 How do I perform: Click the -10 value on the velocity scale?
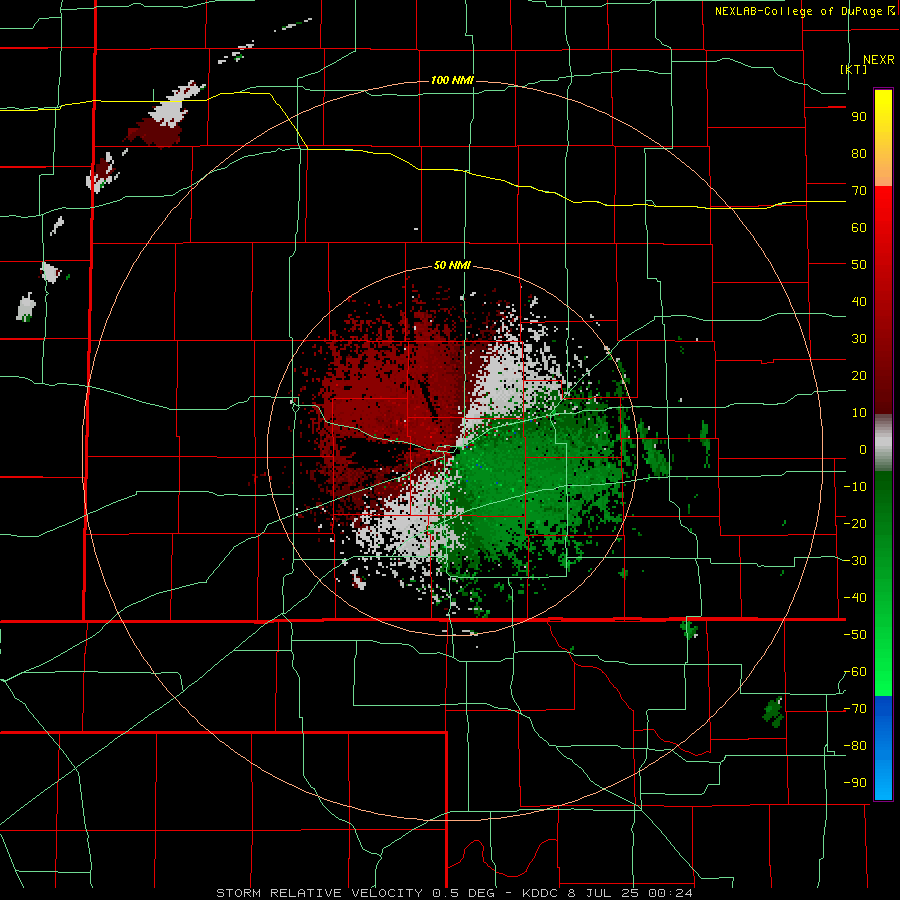pyautogui.click(x=855, y=487)
